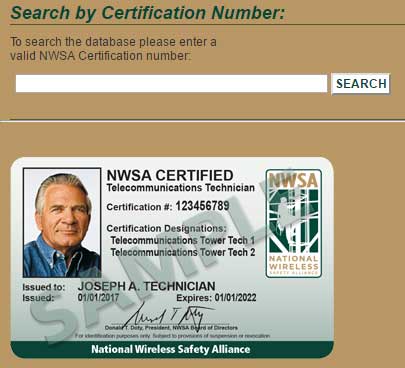The height and width of the screenshot is (368, 405).
Task: Click the "National Wireless Safety Alliance" footer banner
Action: coord(172,349)
